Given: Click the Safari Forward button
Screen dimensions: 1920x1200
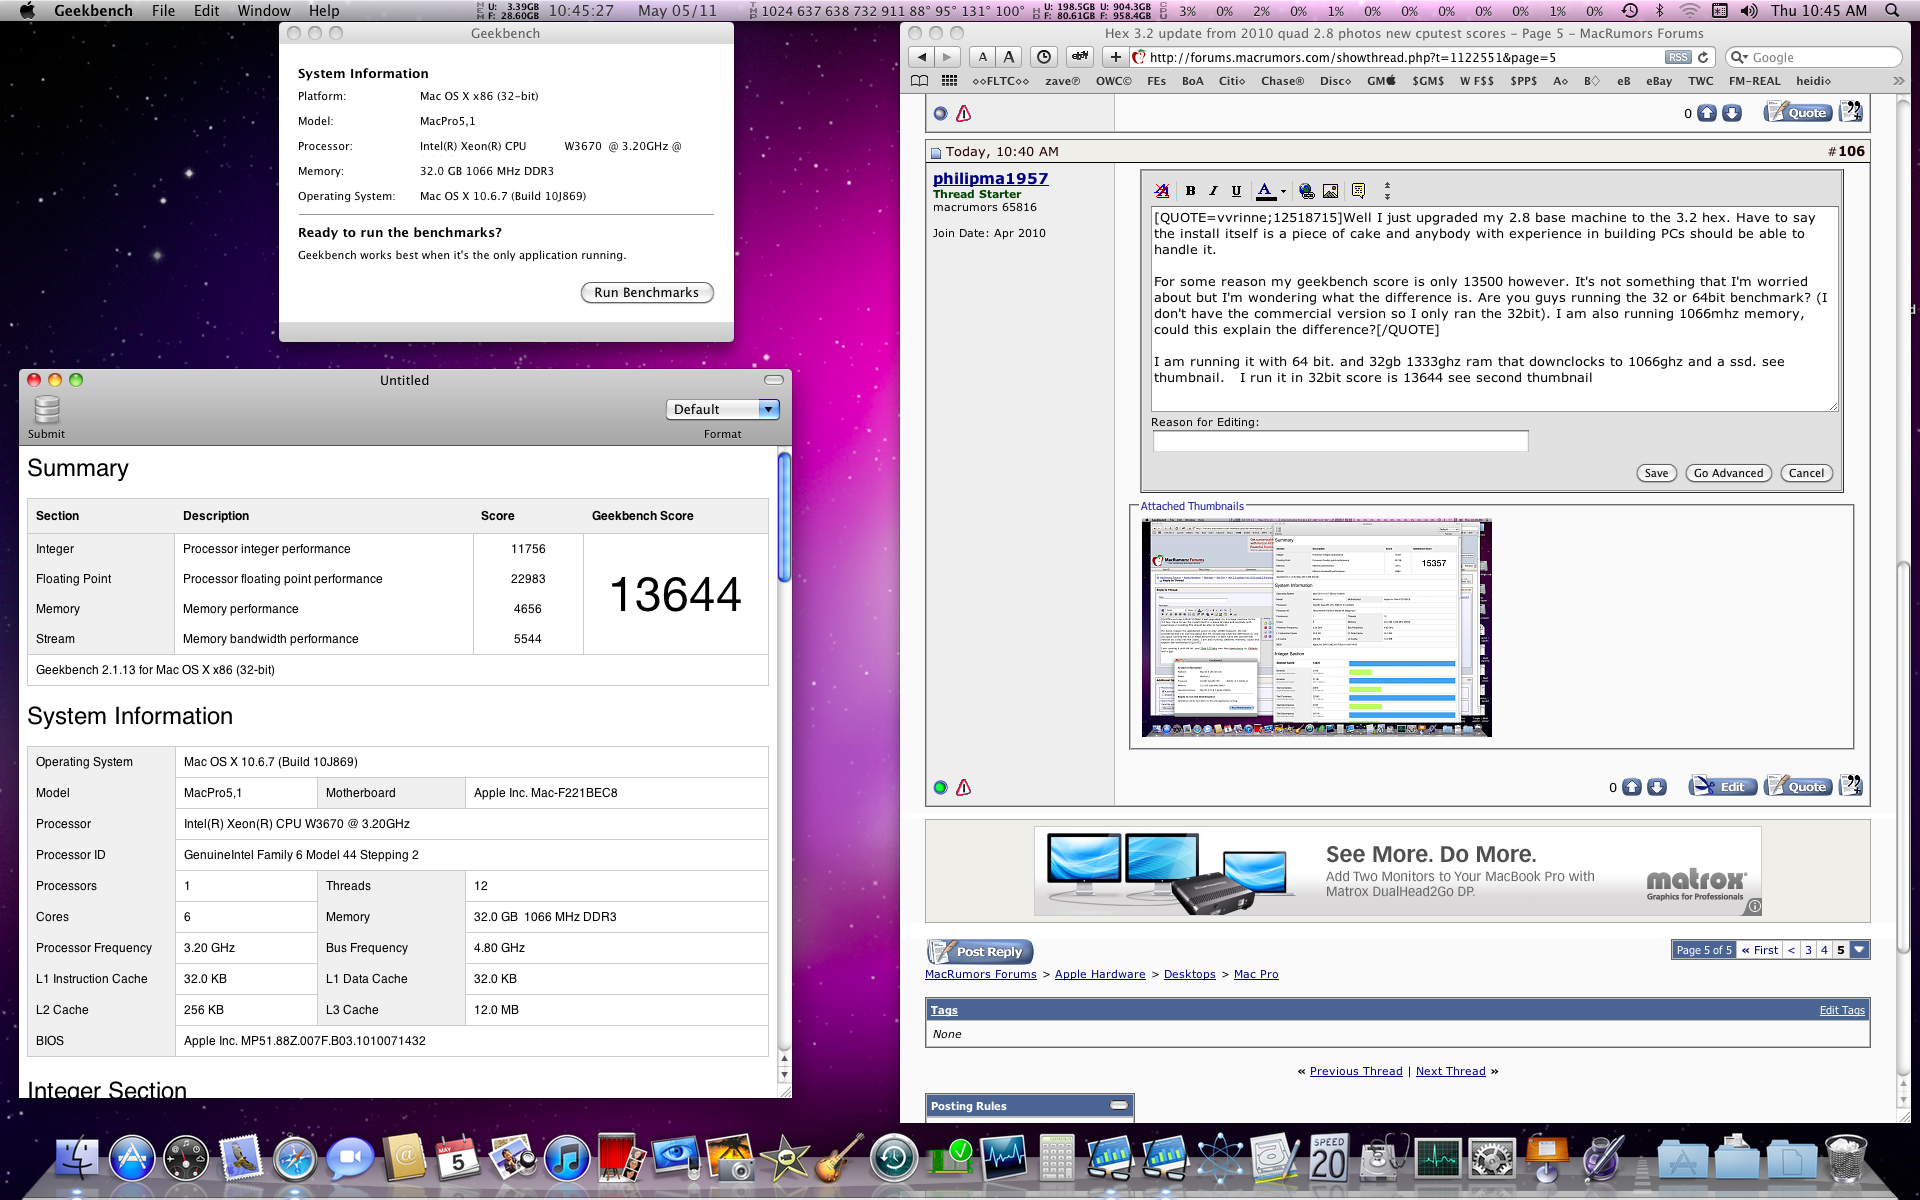Looking at the screenshot, I should [947, 57].
